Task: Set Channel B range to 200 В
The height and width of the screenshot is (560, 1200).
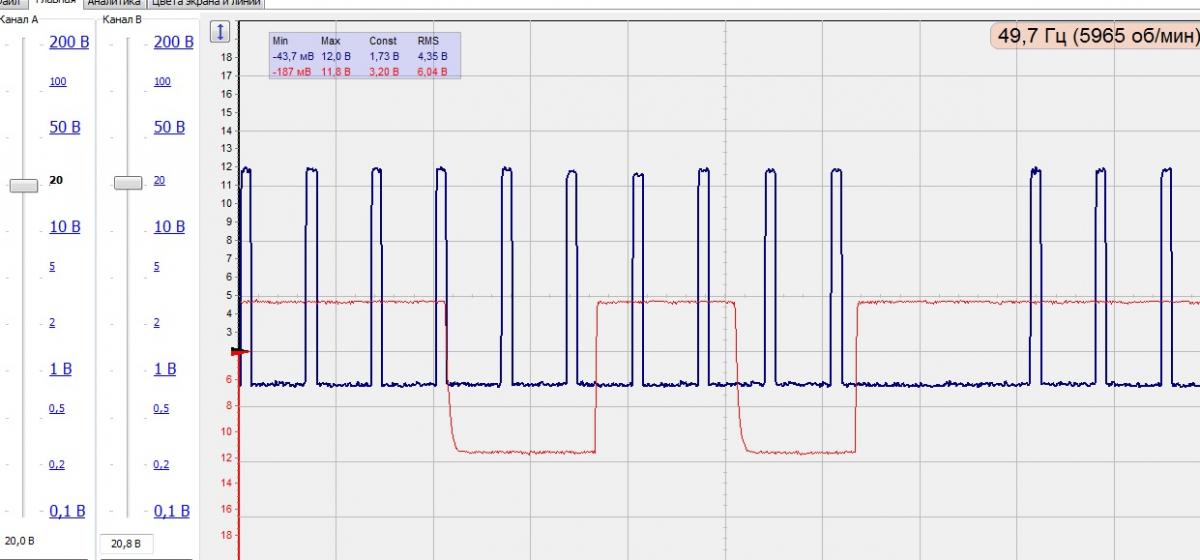Action: coord(173,42)
